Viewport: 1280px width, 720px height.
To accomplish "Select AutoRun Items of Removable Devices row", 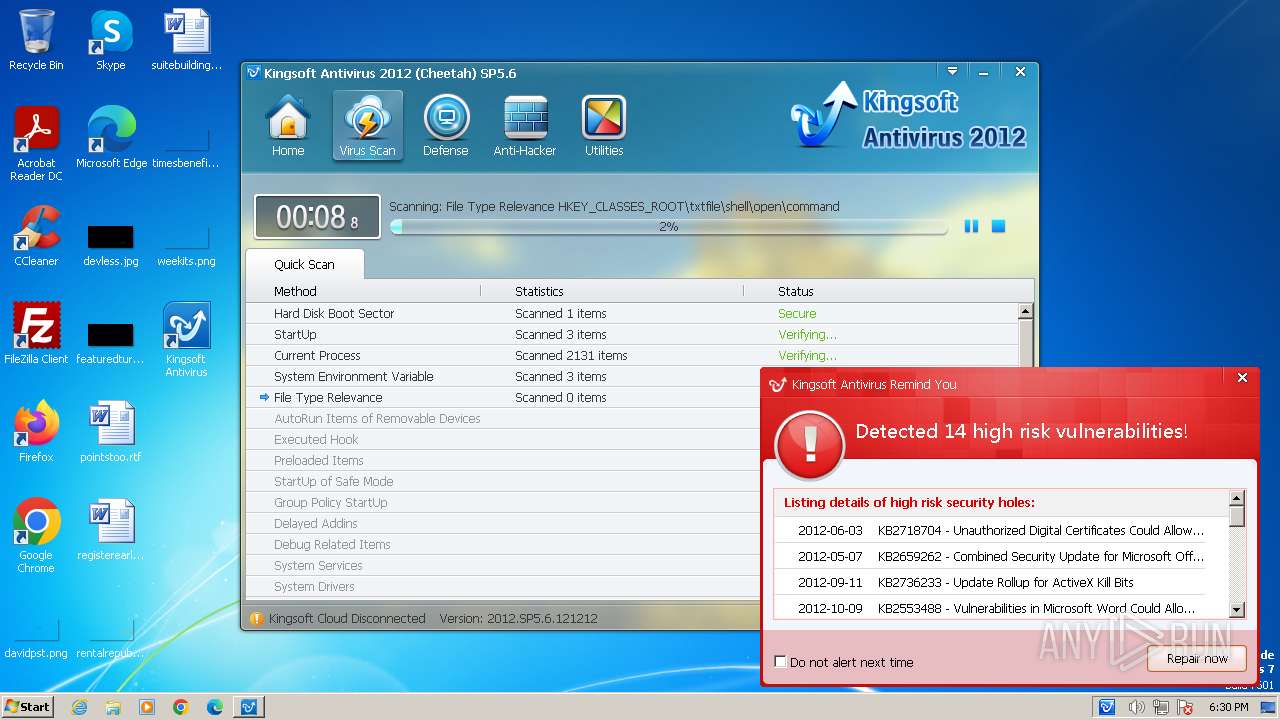I will pos(504,418).
